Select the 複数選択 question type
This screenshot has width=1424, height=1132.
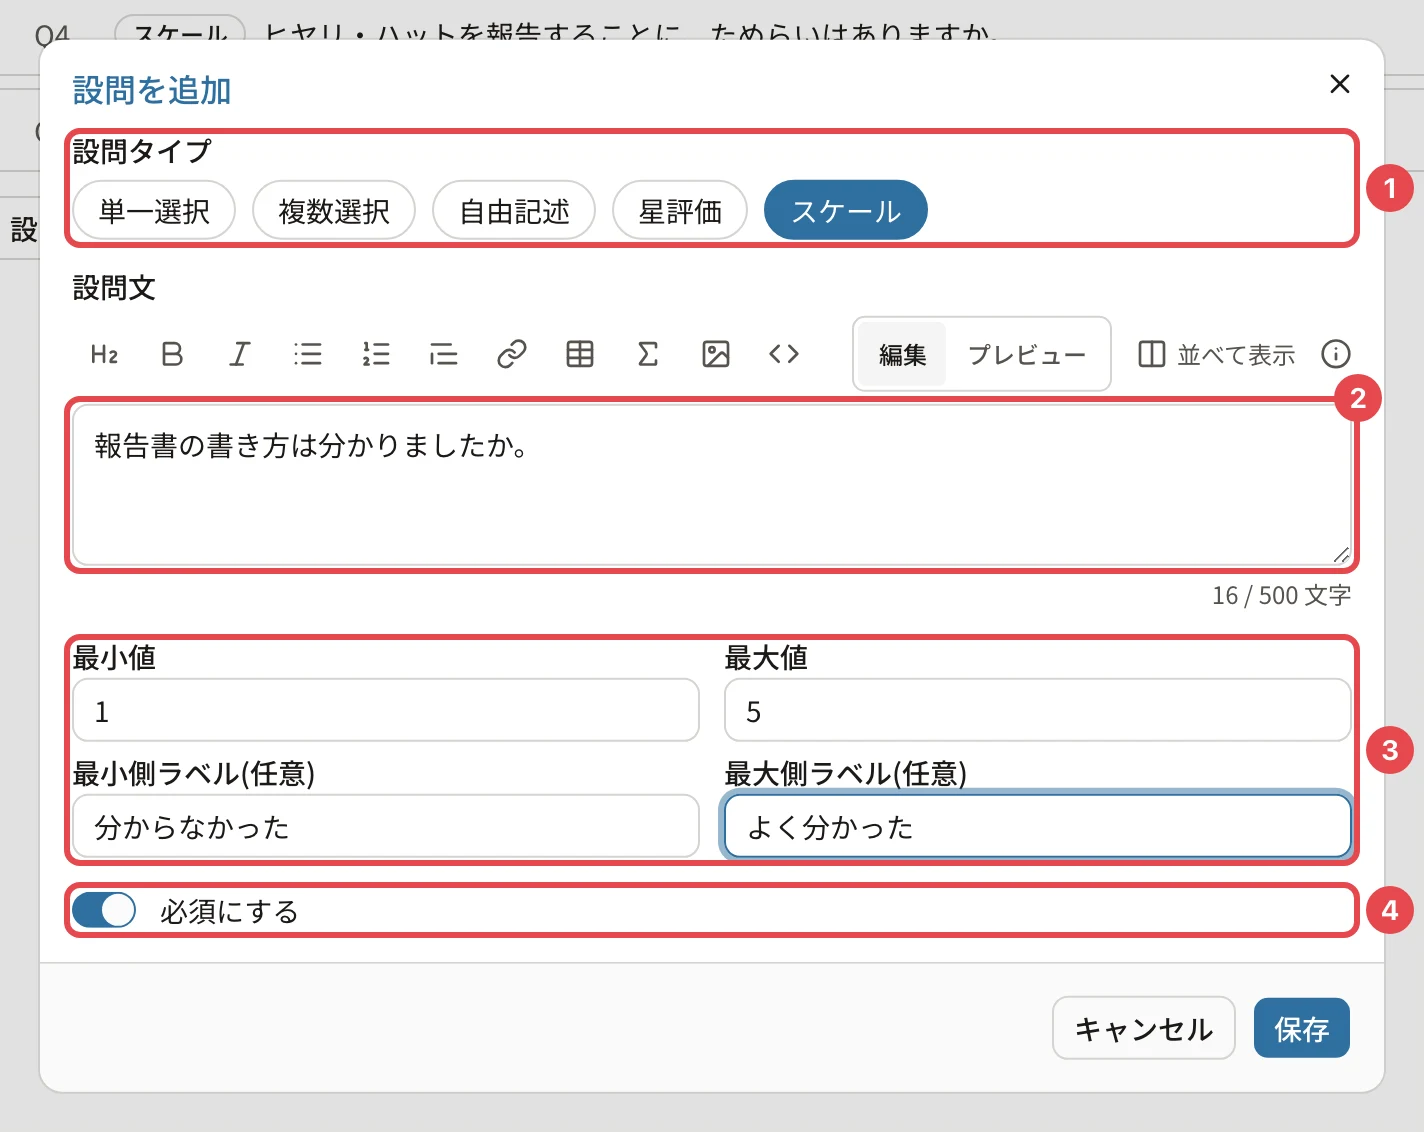334,211
